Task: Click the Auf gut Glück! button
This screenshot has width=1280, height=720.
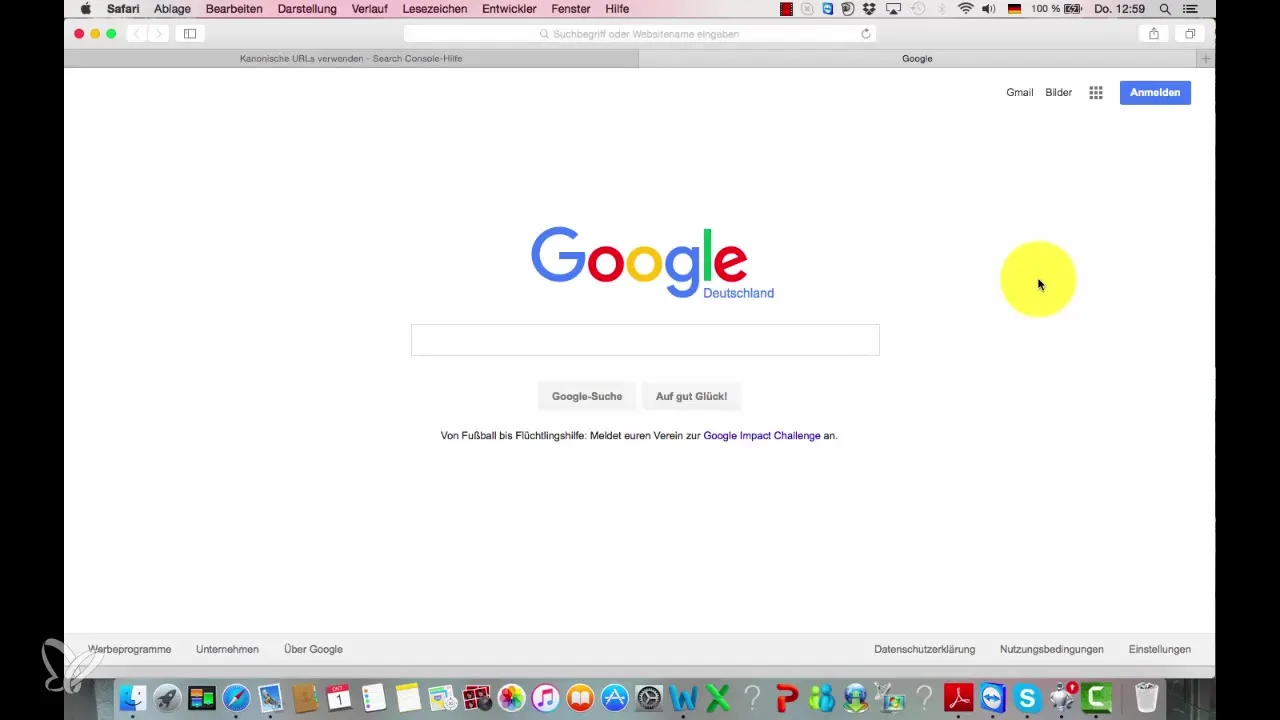Action: click(x=691, y=396)
